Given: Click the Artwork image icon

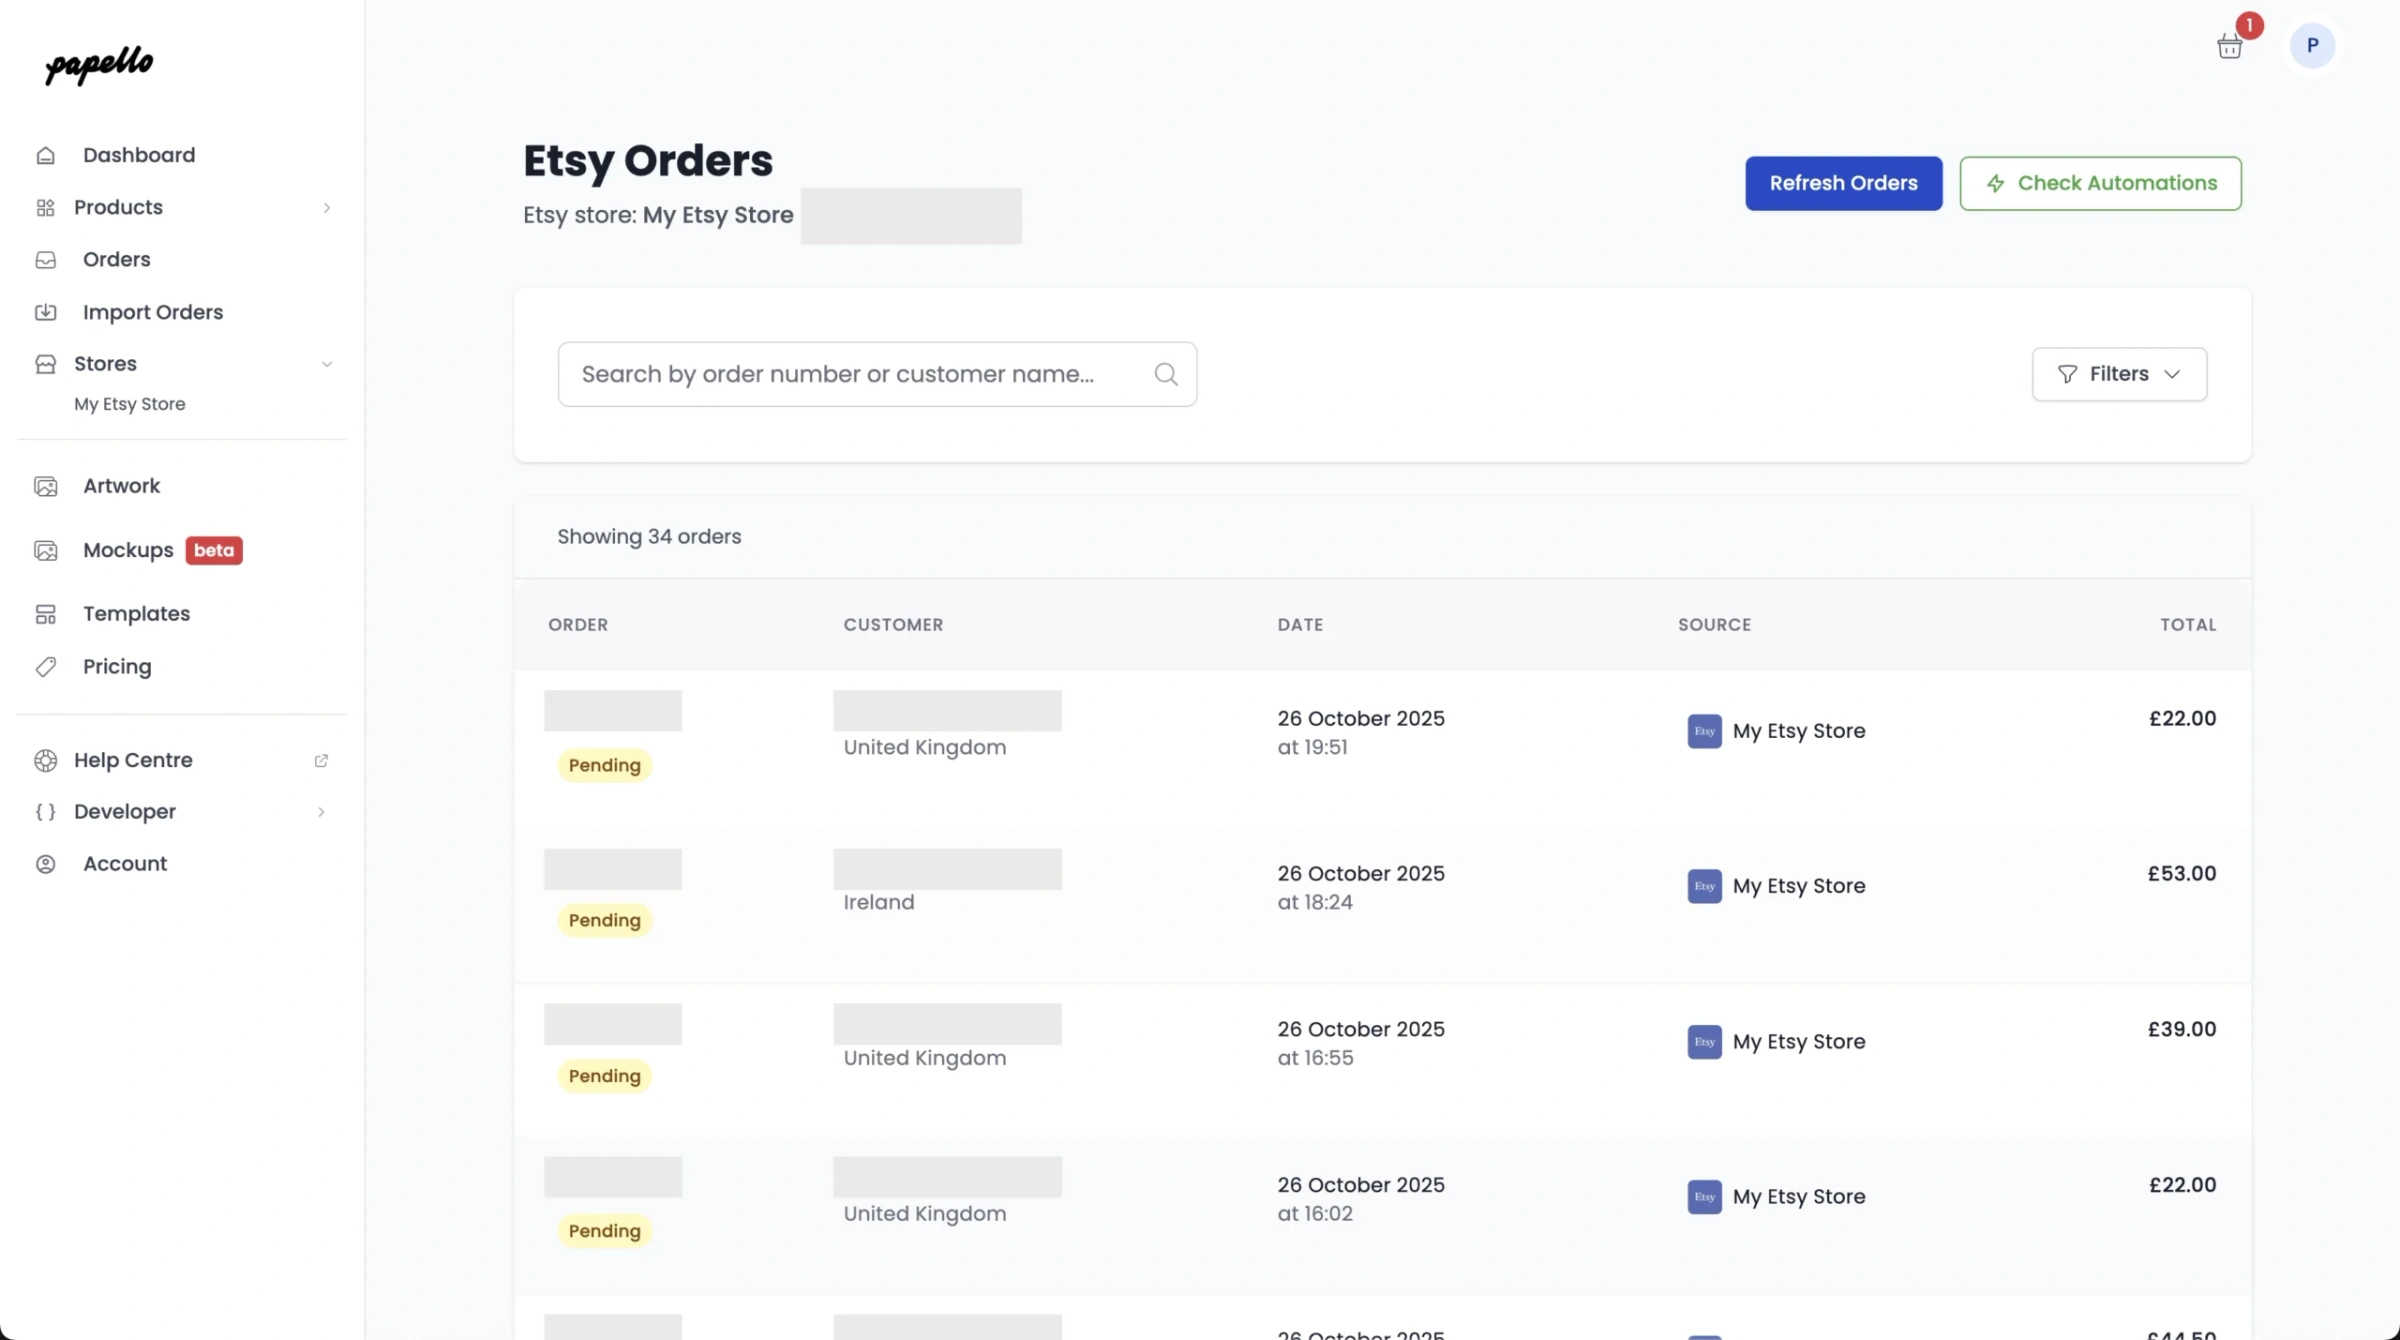Looking at the screenshot, I should (46, 486).
